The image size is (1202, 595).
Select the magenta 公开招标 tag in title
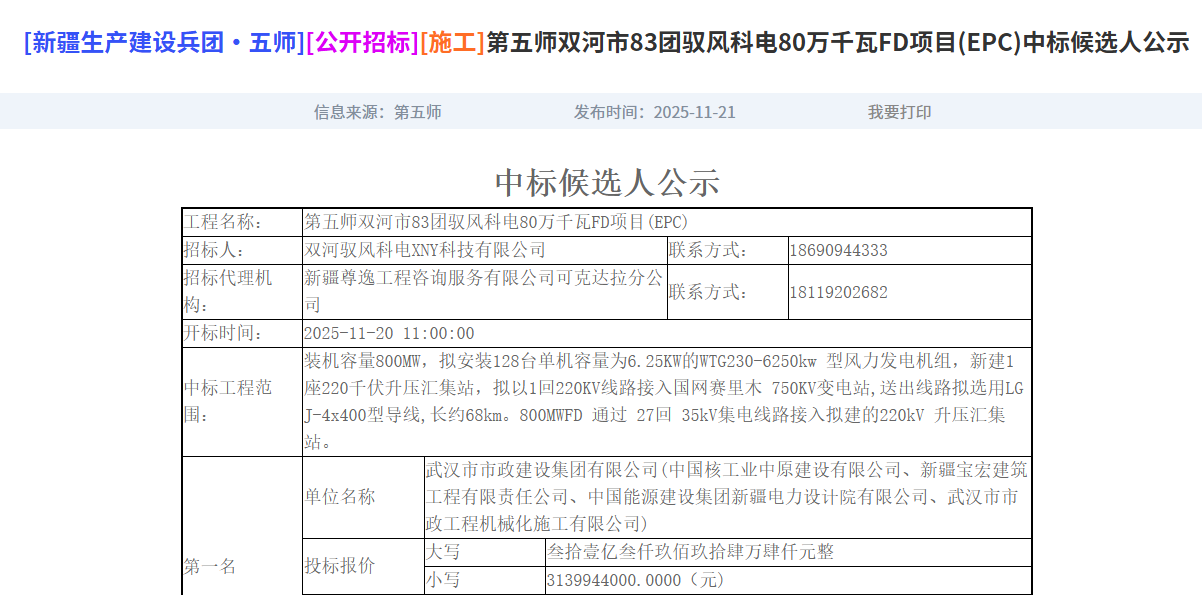click(362, 43)
